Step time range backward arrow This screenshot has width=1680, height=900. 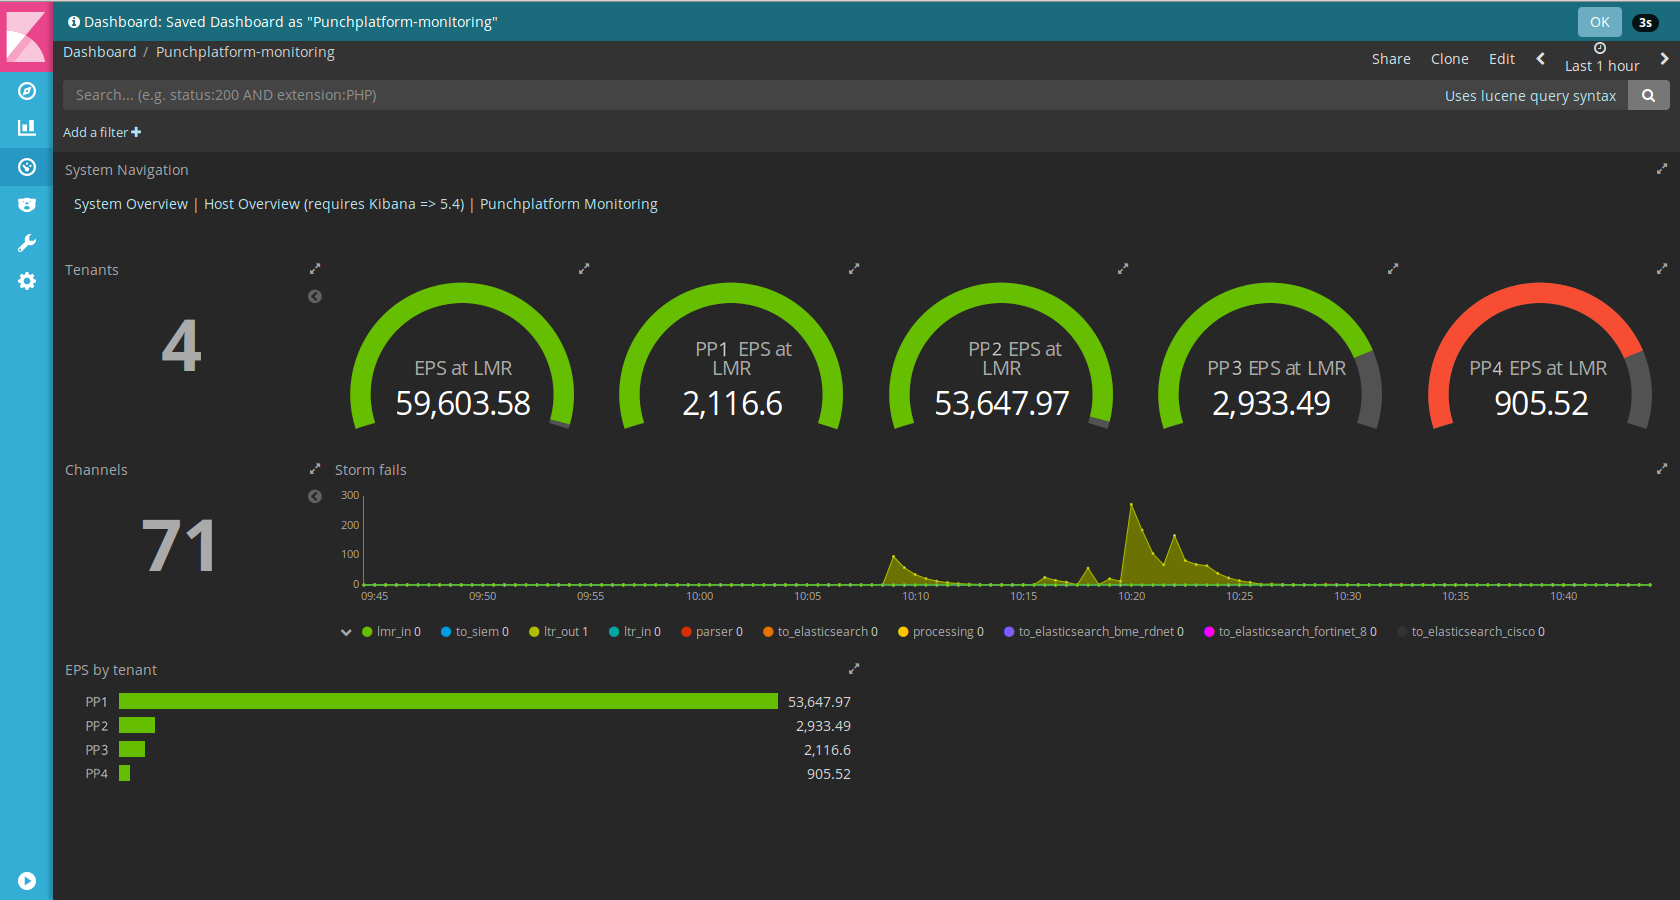pyautogui.click(x=1540, y=59)
